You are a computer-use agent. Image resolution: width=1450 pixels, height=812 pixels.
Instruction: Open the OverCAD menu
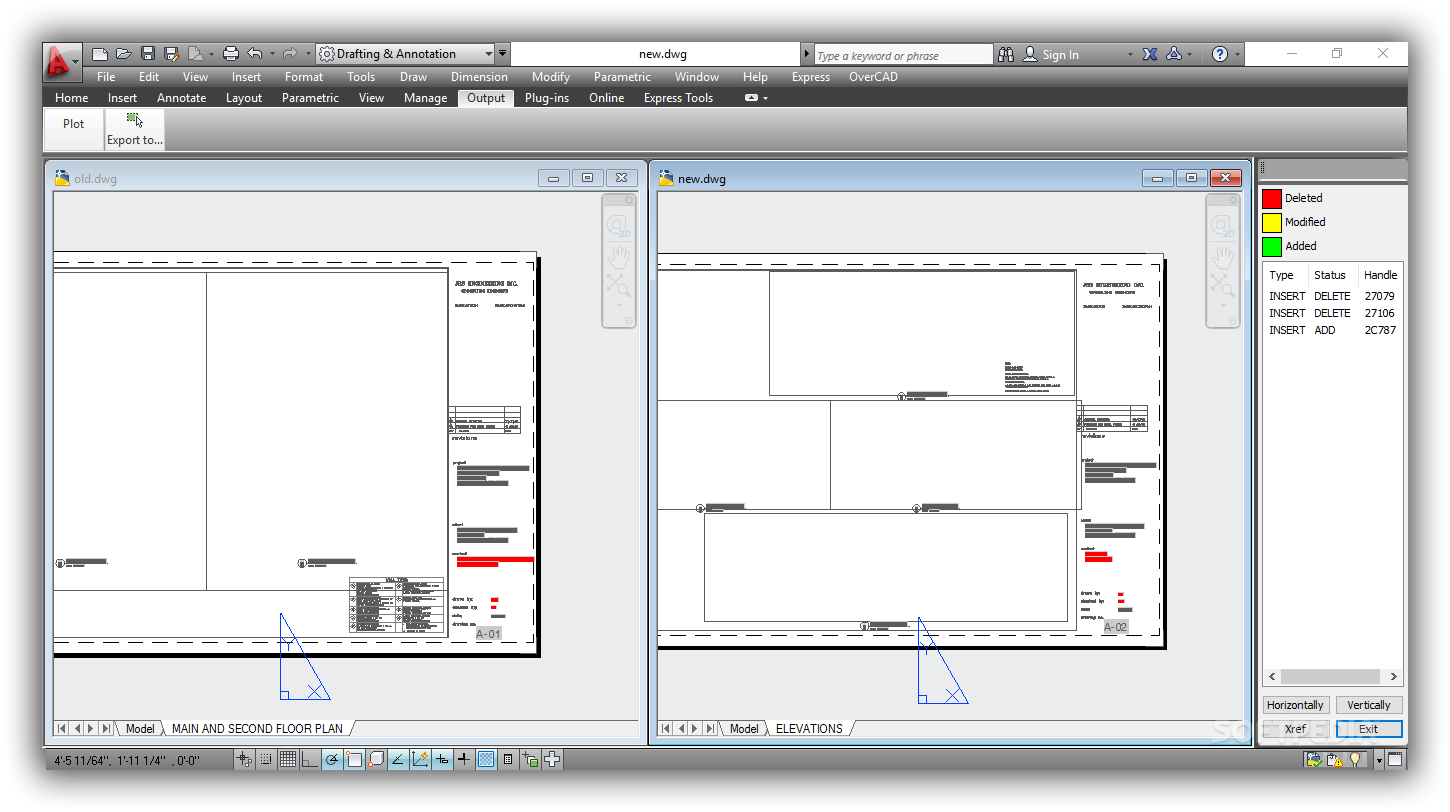click(873, 76)
